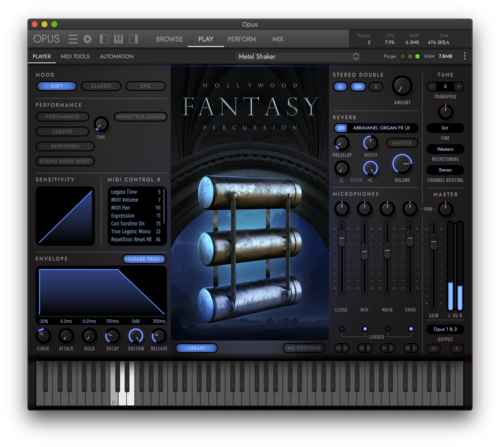Open the Opus hamburger main menu
This screenshot has height=447, width=500.
click(73, 39)
